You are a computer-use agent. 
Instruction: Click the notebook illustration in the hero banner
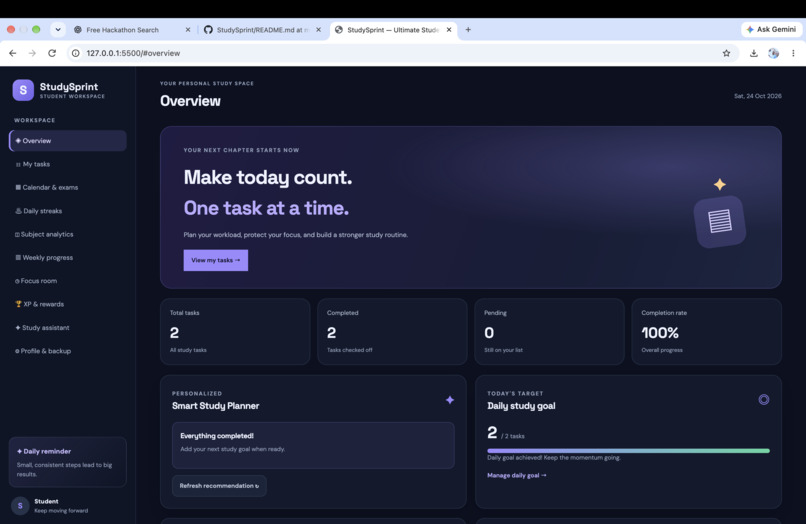tap(720, 222)
